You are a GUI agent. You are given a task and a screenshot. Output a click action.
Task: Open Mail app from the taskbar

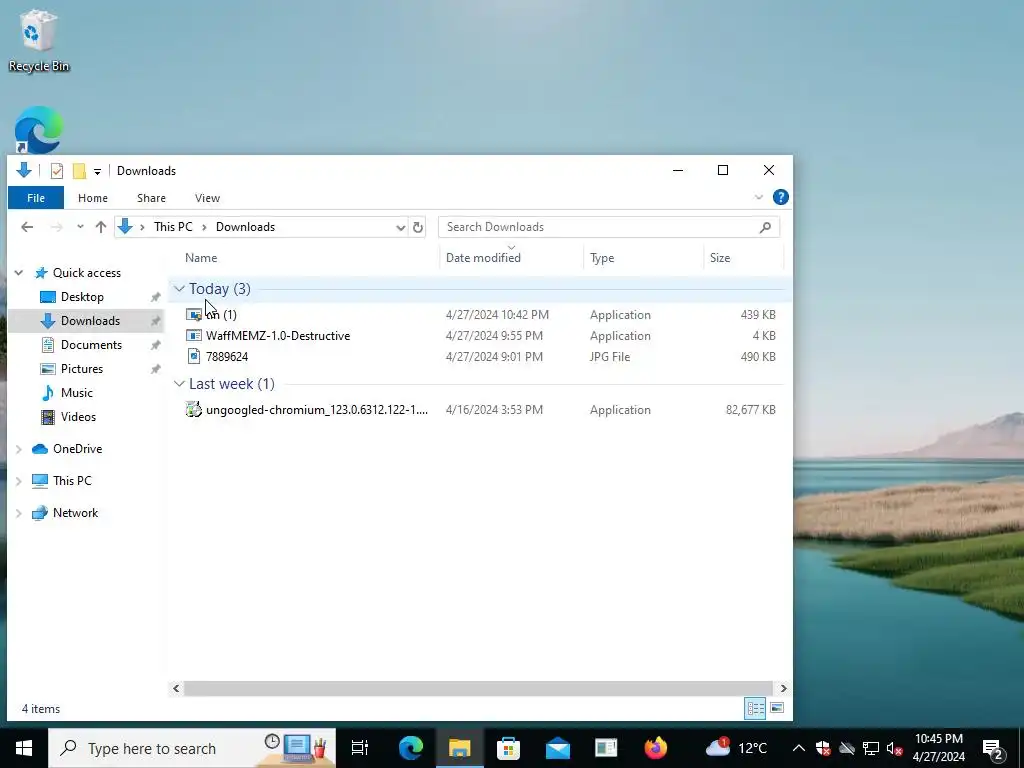click(558, 748)
